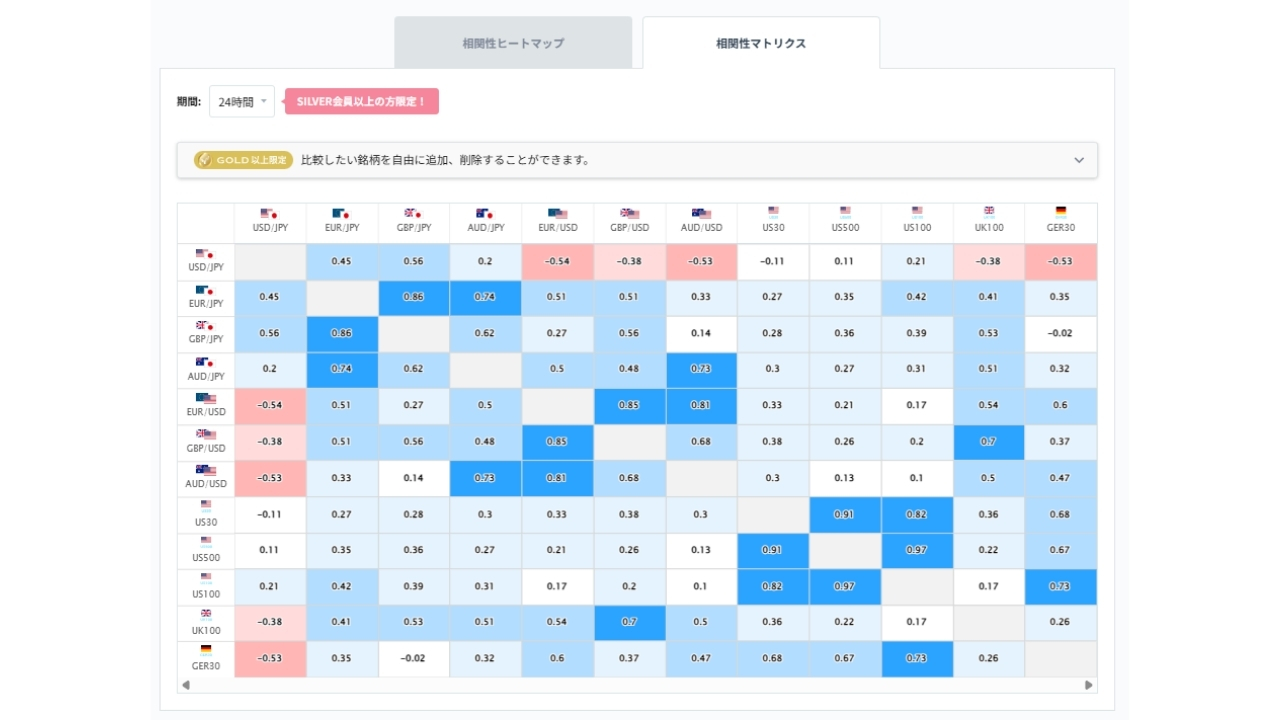Click EUR/USD flag icon in row header
Screen dimensions: 1280x720
pos(206,399)
